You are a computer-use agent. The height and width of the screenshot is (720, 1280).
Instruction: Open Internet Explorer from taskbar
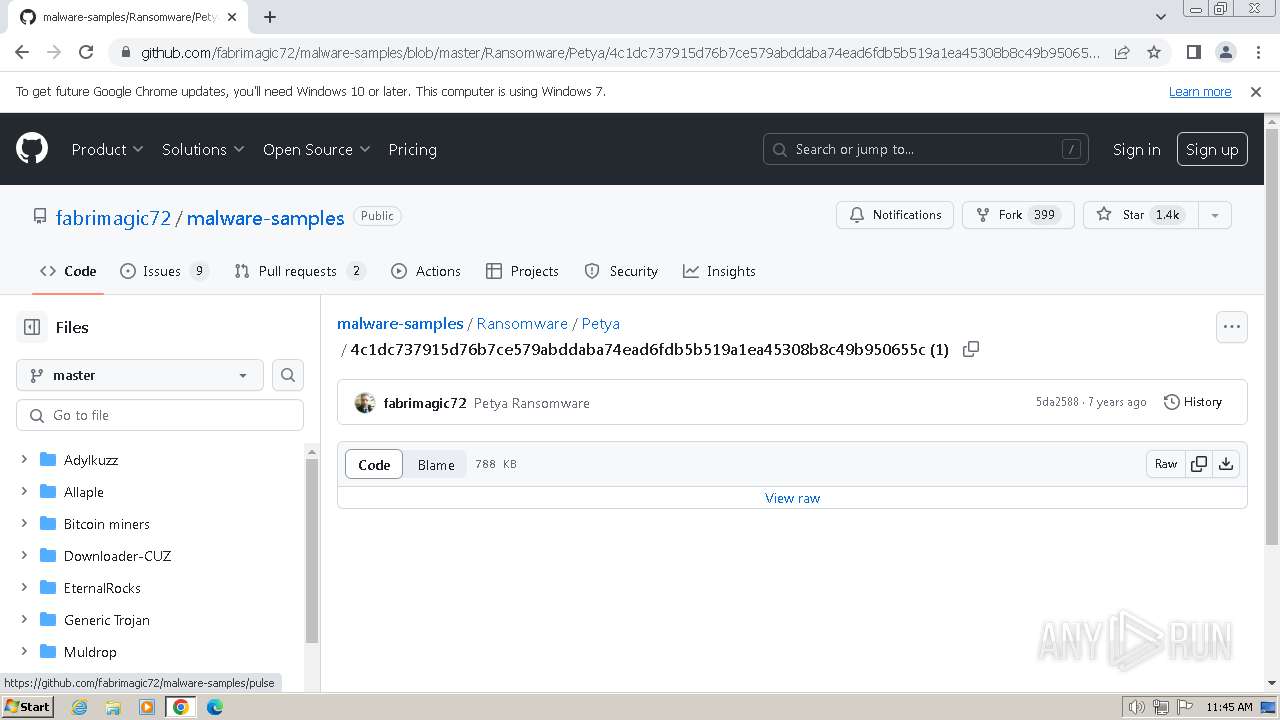(80, 707)
